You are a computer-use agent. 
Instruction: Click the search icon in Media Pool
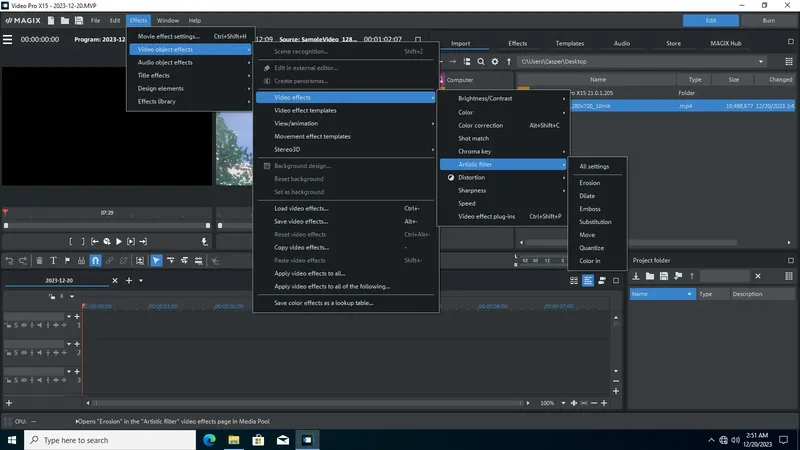pyautogui.click(x=480, y=61)
